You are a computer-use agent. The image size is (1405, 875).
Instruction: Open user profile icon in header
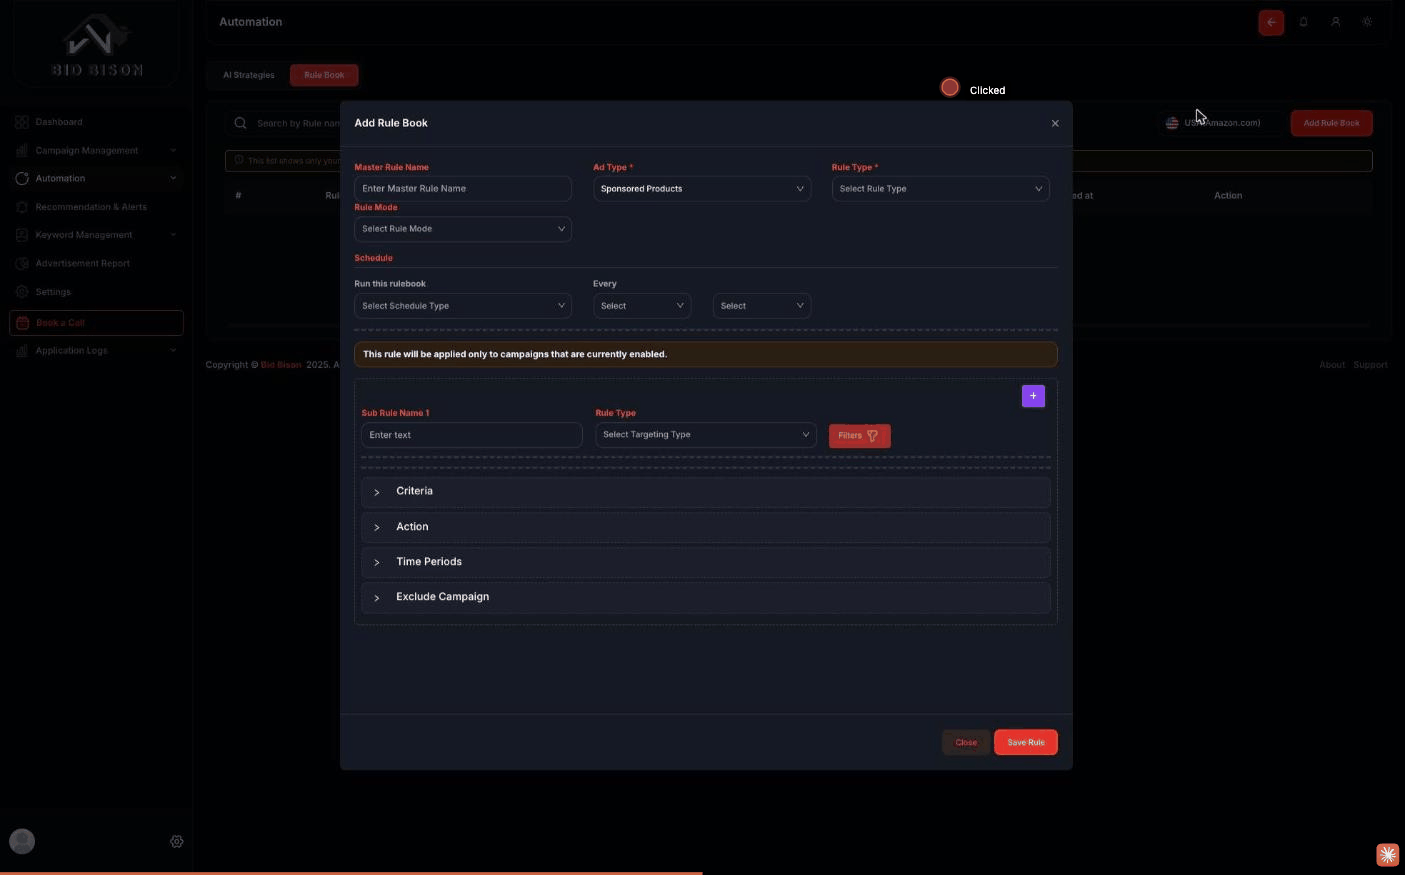tap(1335, 22)
